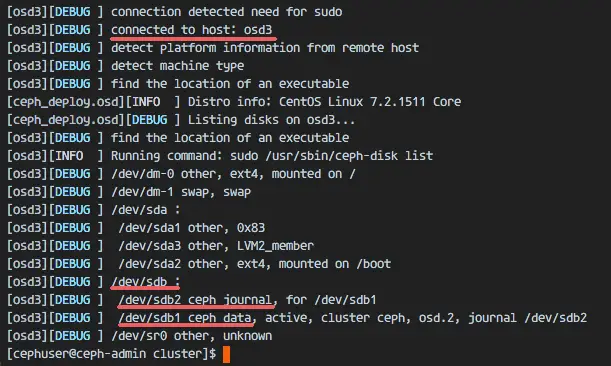Click the 'Distro info: CentOS Linux 7.2.1511 Core' text
This screenshot has width=611, height=366.
pyautogui.click(x=325, y=102)
